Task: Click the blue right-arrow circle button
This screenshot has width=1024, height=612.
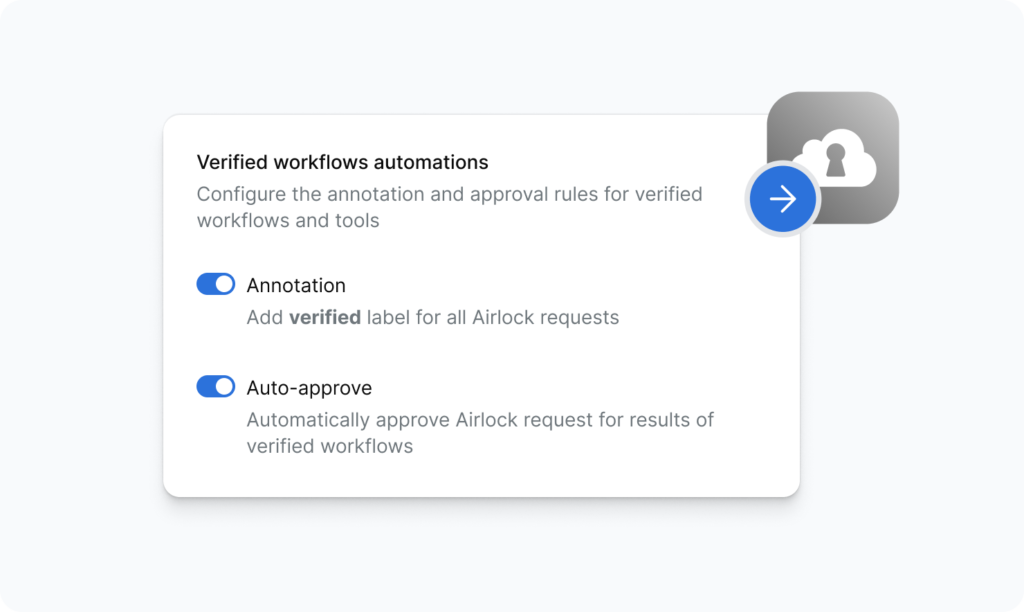Action: point(782,200)
